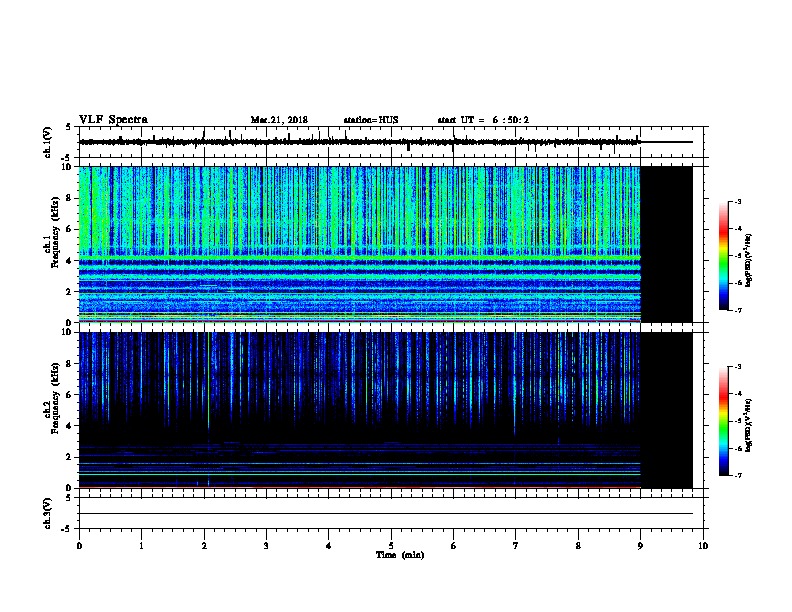Click the "ch.3(V)" axis label
792x612 pixels.
point(48,513)
